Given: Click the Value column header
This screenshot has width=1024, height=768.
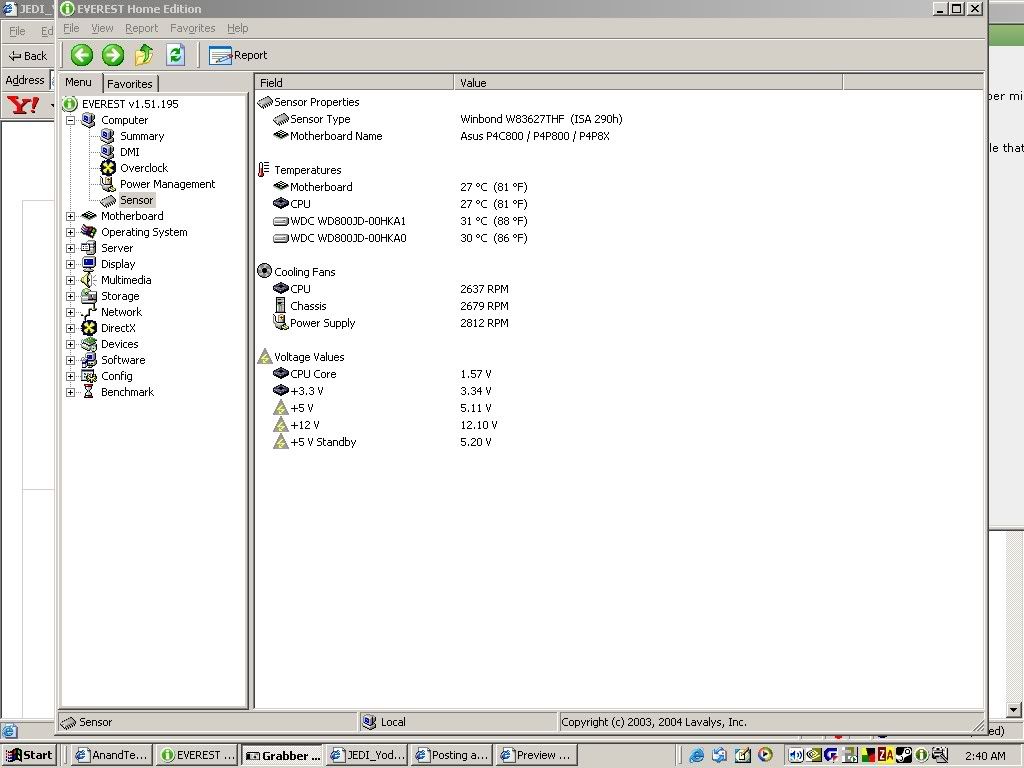Looking at the screenshot, I should [x=648, y=82].
